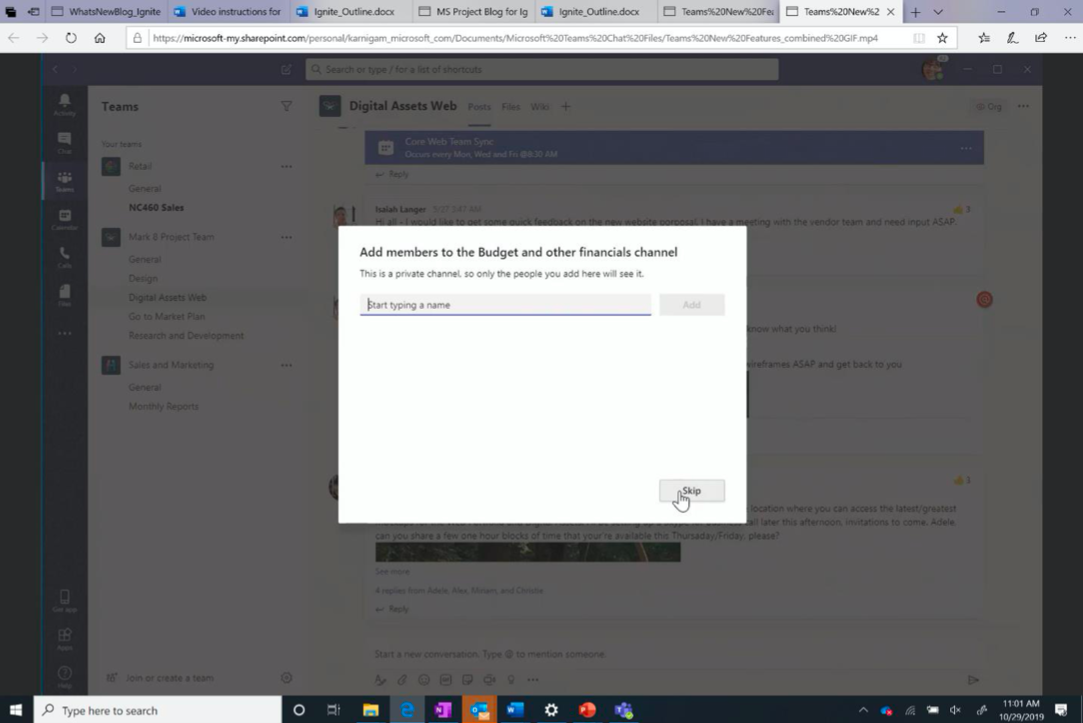Viewport: 1083px width, 723px height.
Task: Open the Activity bell in Teams sidebar
Action: coord(64,104)
